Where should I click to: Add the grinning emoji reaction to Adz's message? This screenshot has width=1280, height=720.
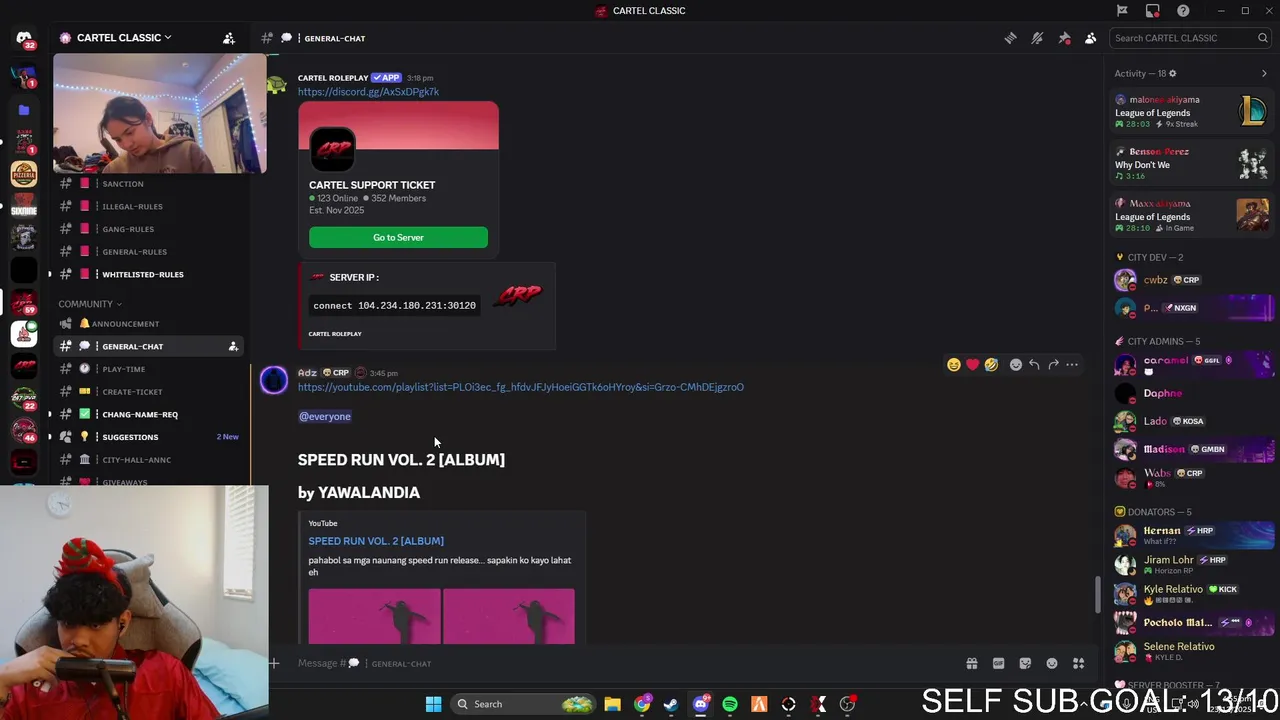coord(953,365)
